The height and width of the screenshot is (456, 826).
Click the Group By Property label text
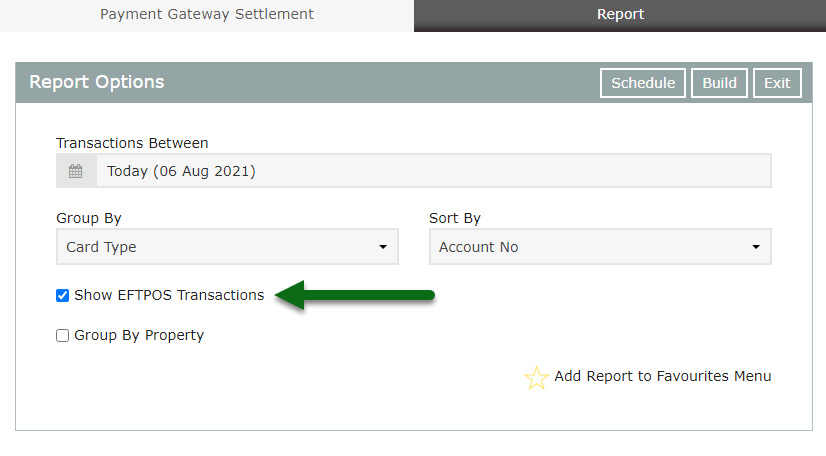click(x=139, y=336)
